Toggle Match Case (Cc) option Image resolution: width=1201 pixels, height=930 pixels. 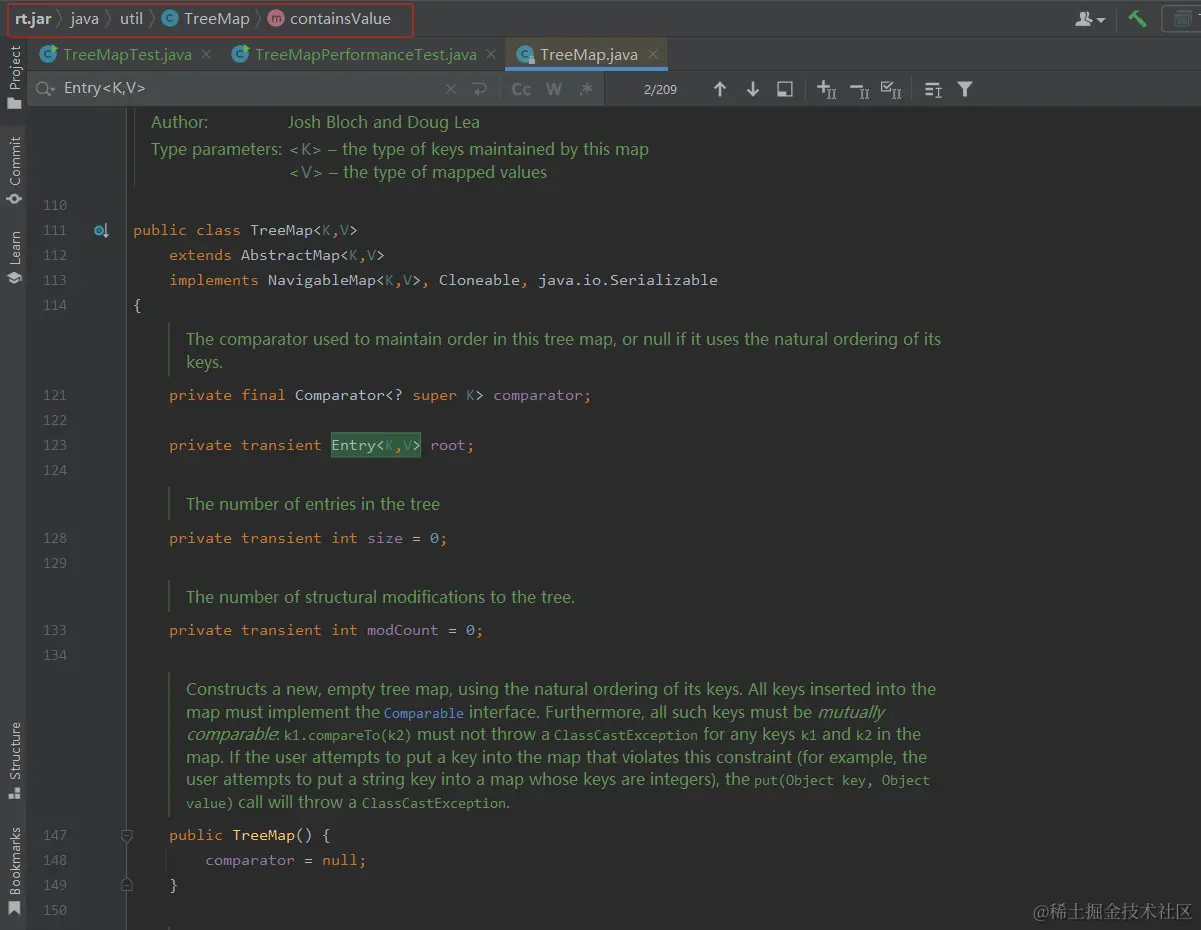pyautogui.click(x=521, y=89)
